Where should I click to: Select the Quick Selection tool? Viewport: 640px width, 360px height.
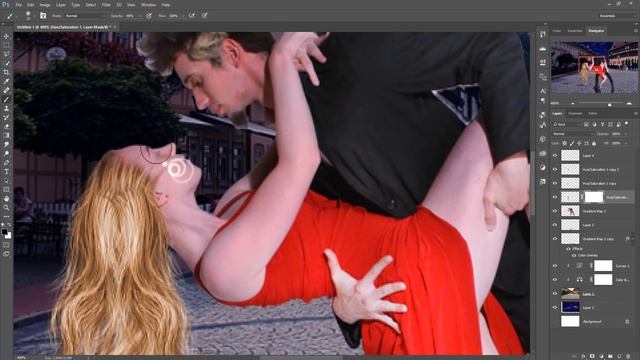pos(6,63)
